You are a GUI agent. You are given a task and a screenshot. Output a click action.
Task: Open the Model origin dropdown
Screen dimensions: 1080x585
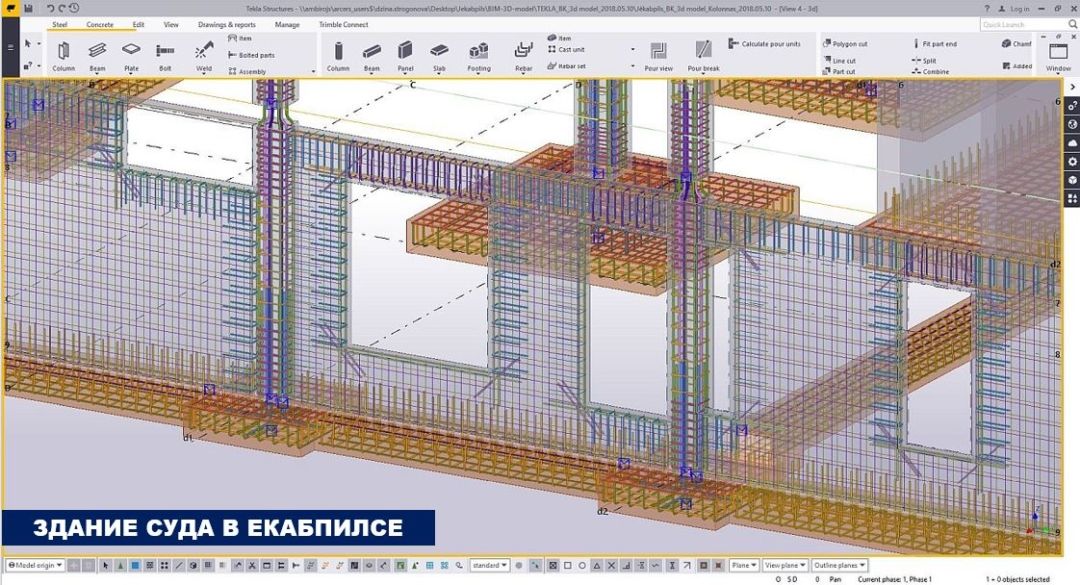click(35, 565)
